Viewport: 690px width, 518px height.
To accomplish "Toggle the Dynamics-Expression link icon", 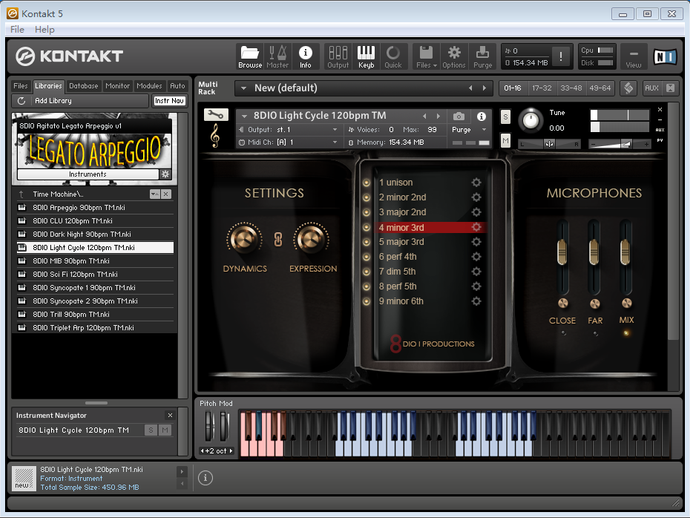I will pyautogui.click(x=278, y=240).
